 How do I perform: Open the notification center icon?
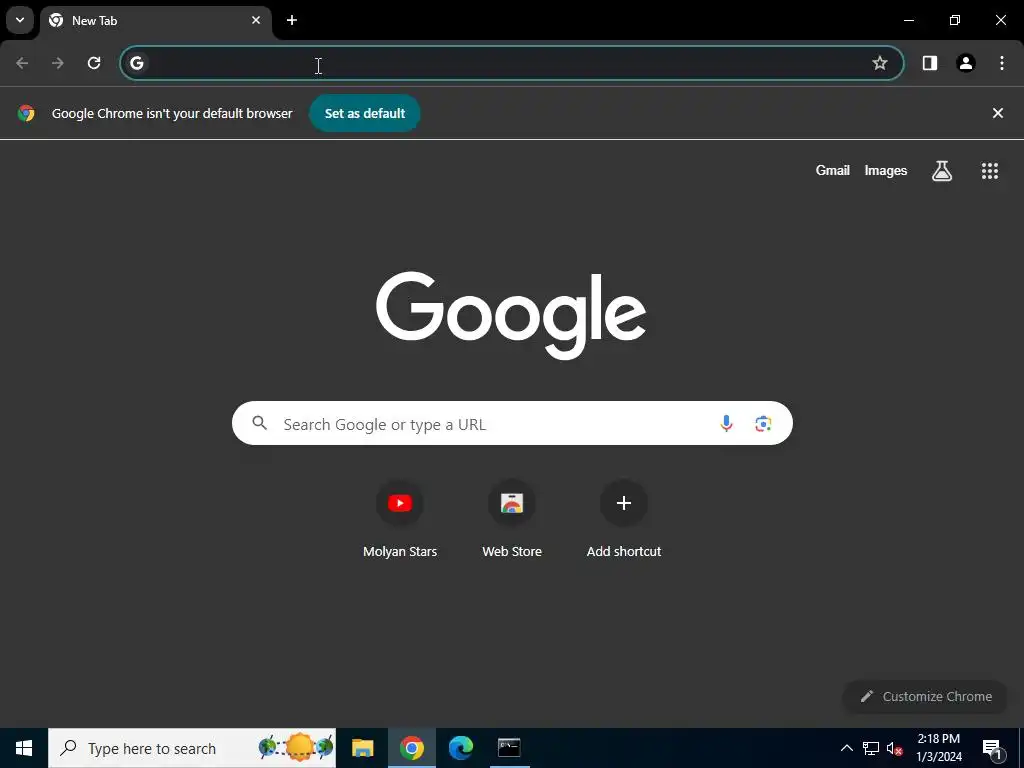coord(992,748)
